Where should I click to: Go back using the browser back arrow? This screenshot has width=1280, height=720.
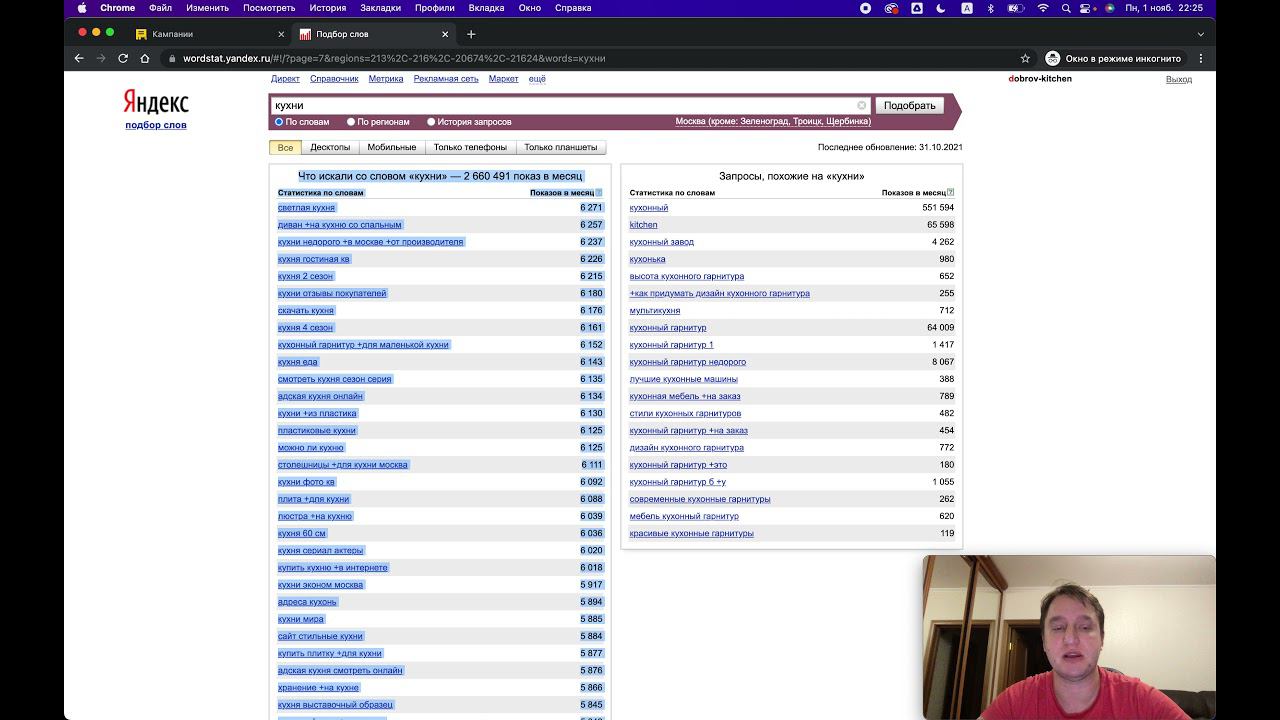click(79, 58)
